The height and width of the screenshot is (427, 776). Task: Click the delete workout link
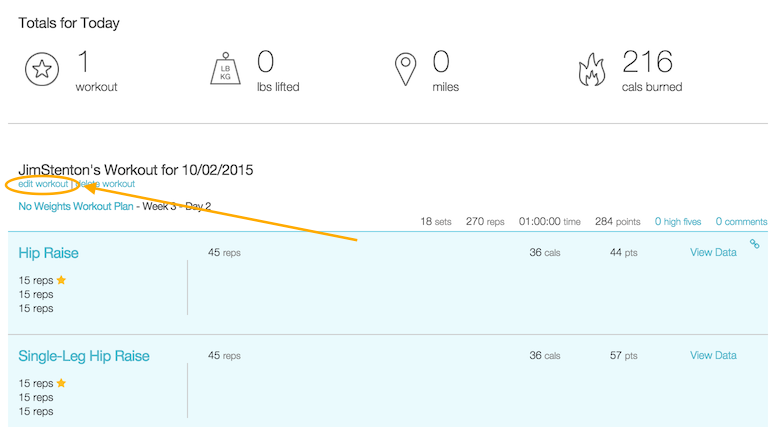(x=106, y=184)
